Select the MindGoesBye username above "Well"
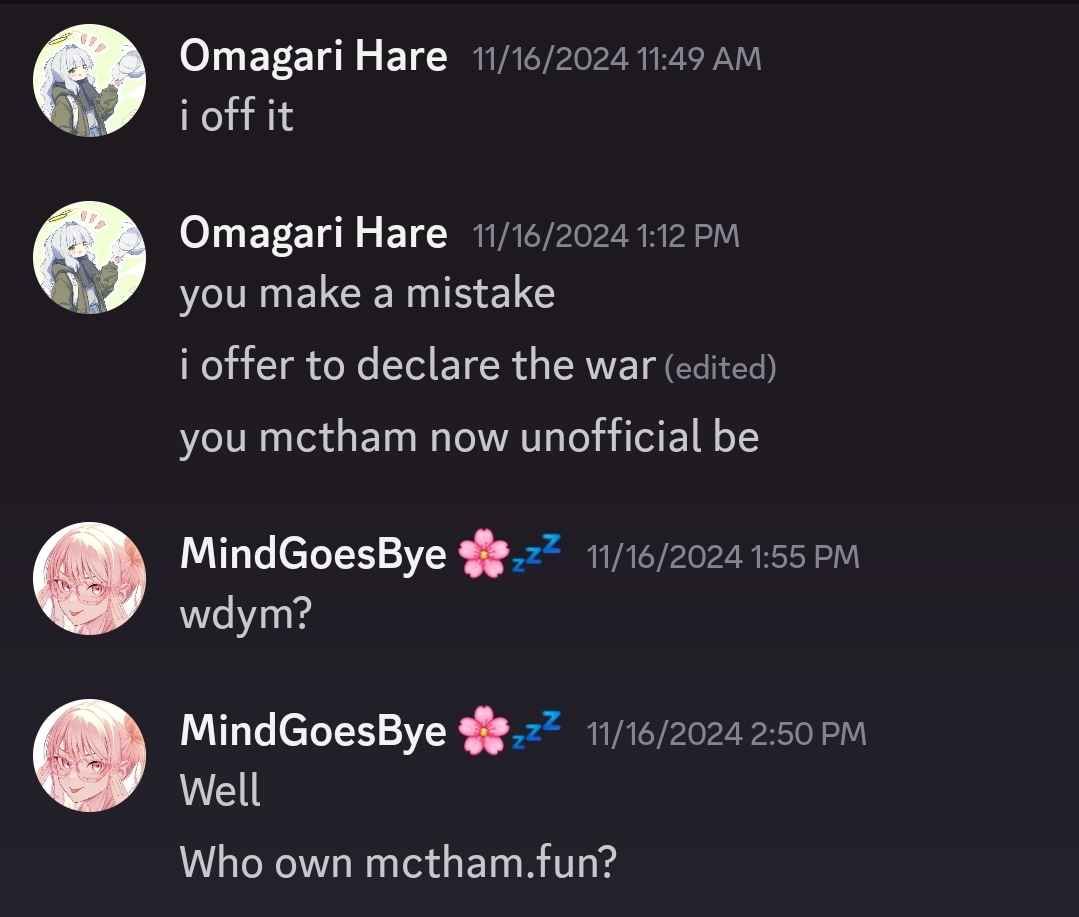 313,733
